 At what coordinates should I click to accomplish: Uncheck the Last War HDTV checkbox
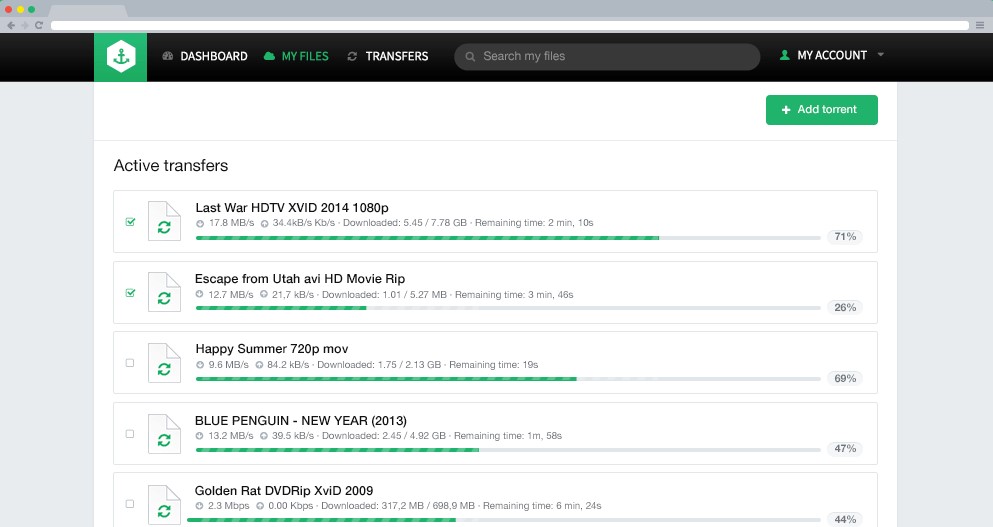(x=130, y=222)
